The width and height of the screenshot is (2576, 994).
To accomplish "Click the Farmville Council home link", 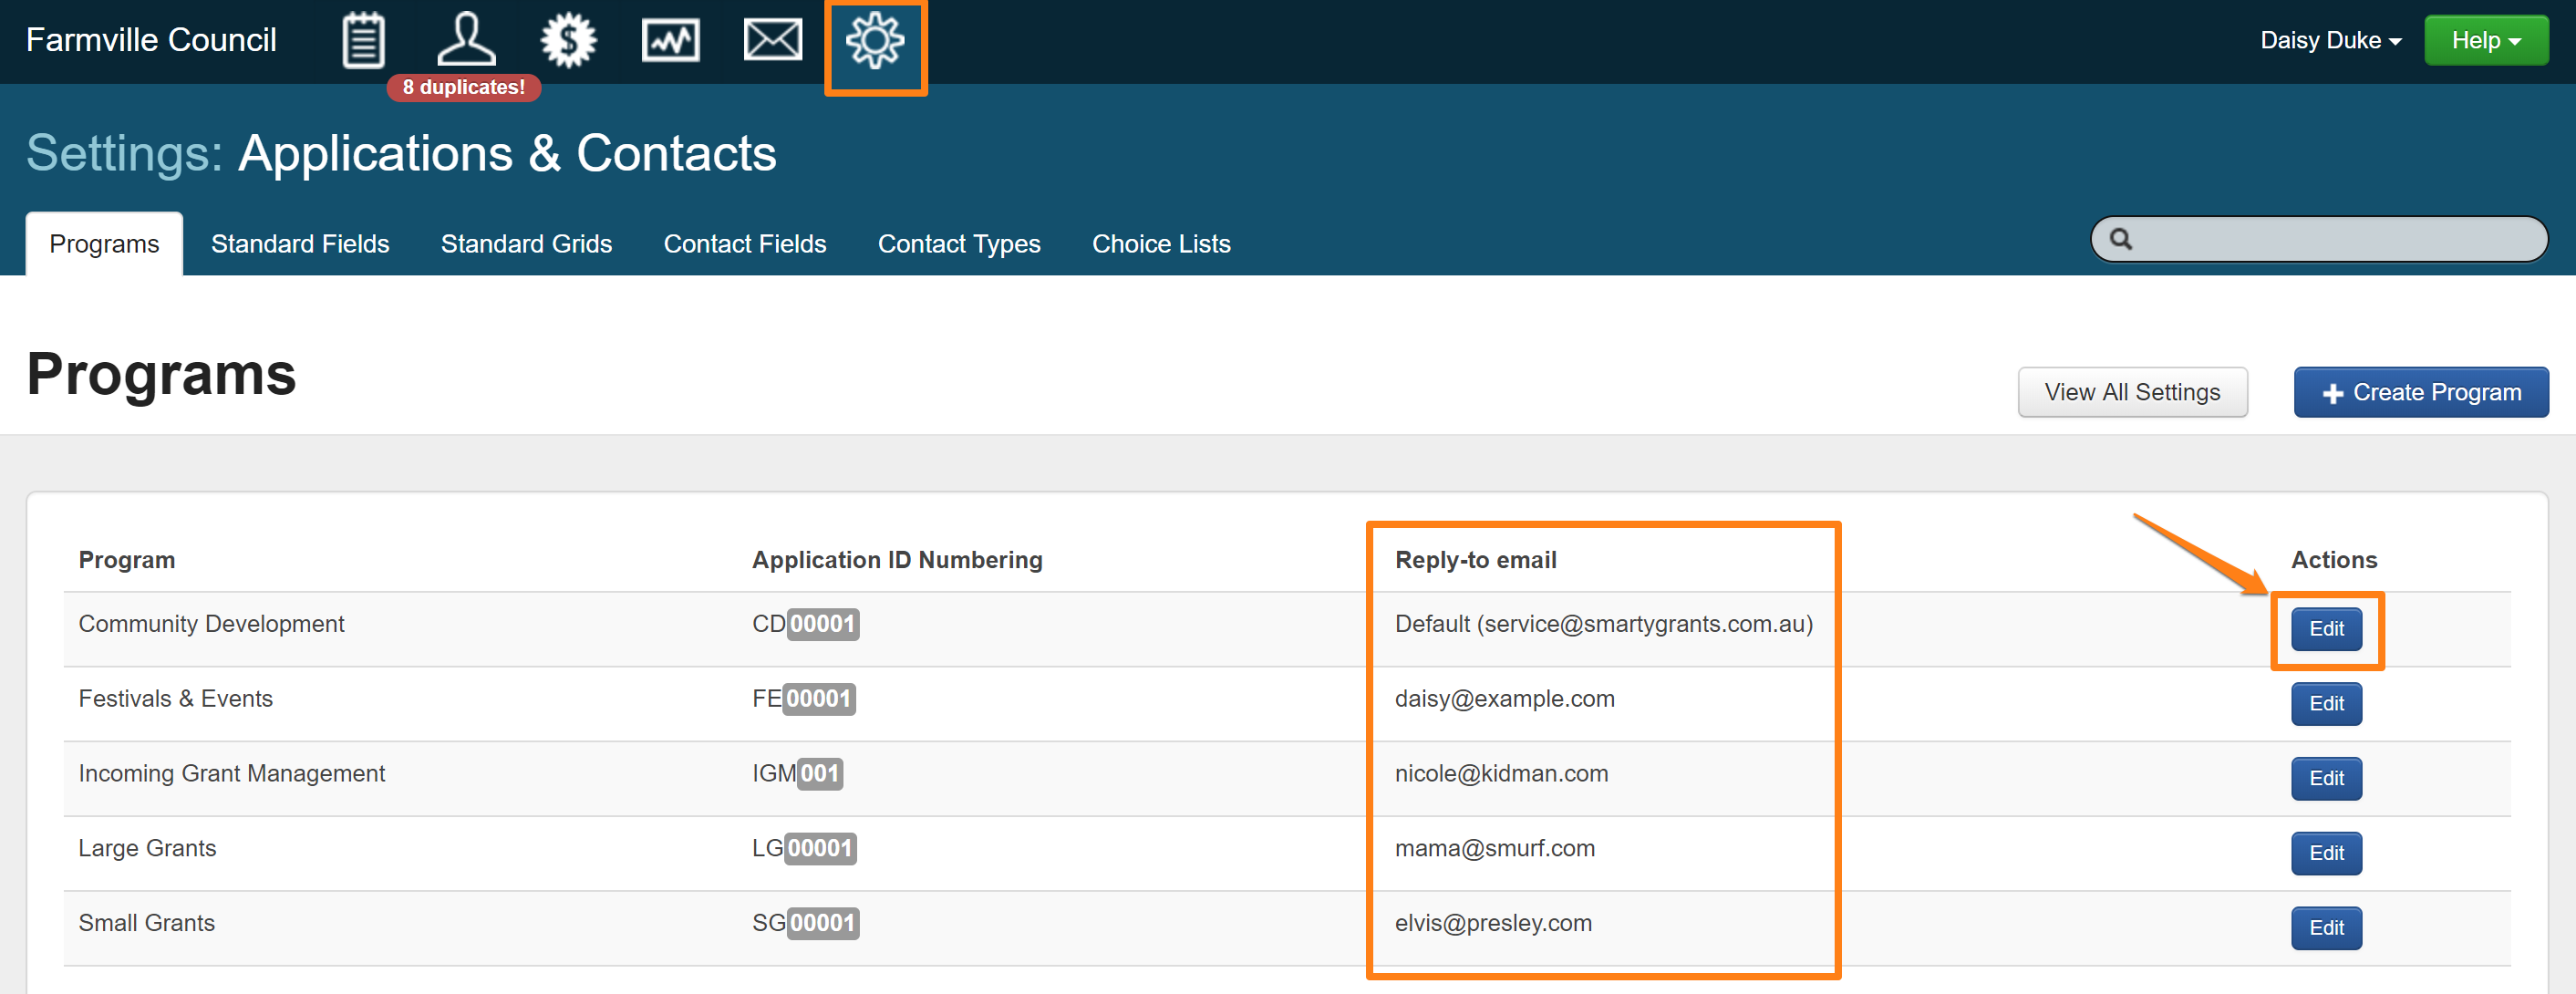I will [x=151, y=41].
